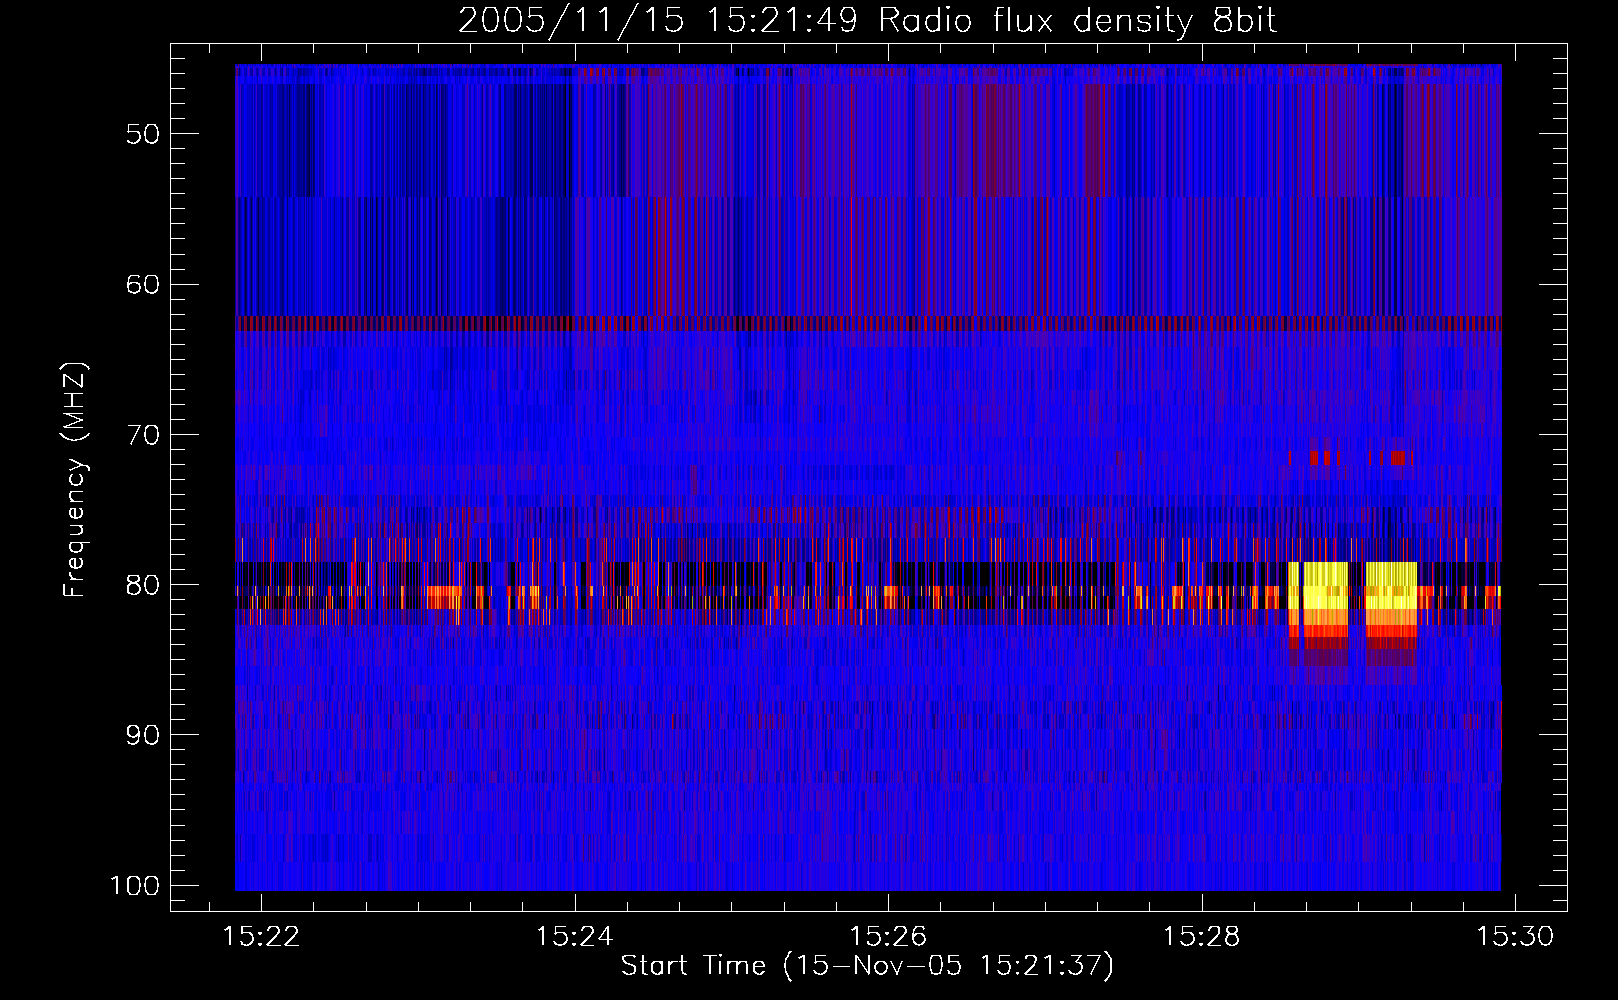1618x1000 pixels.
Task: Click the 90 frequency tick label
Action: tap(143, 735)
